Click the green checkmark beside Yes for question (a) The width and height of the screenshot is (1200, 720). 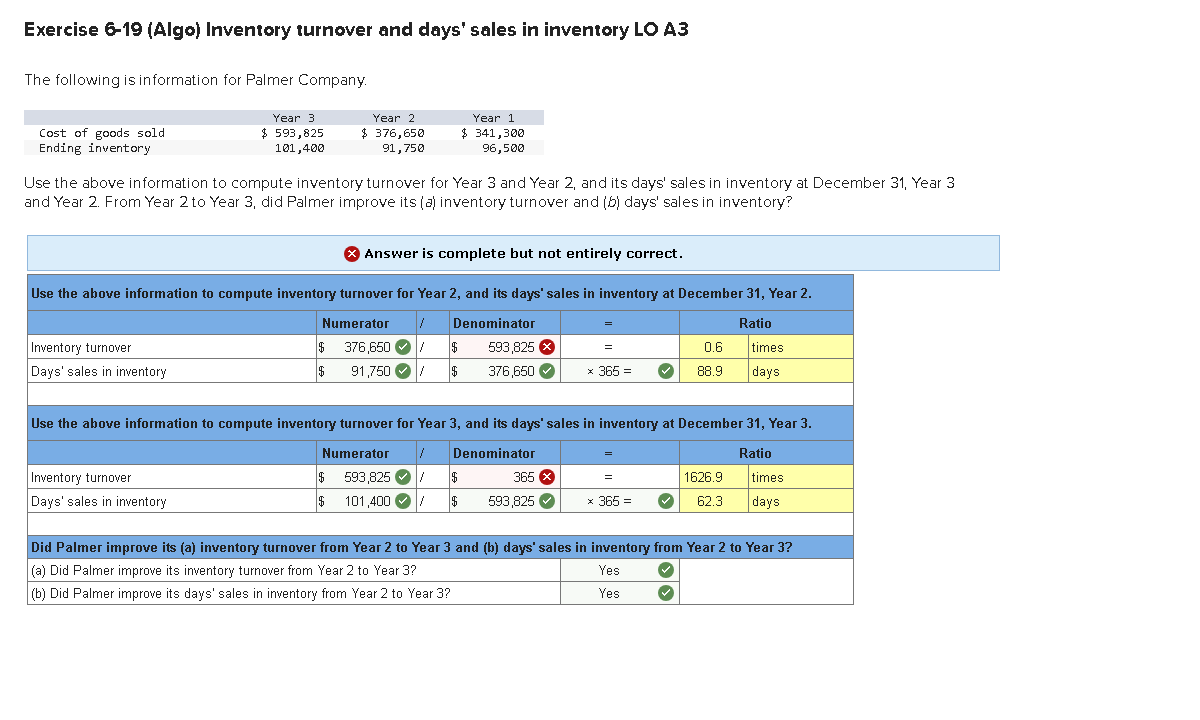(x=663, y=570)
